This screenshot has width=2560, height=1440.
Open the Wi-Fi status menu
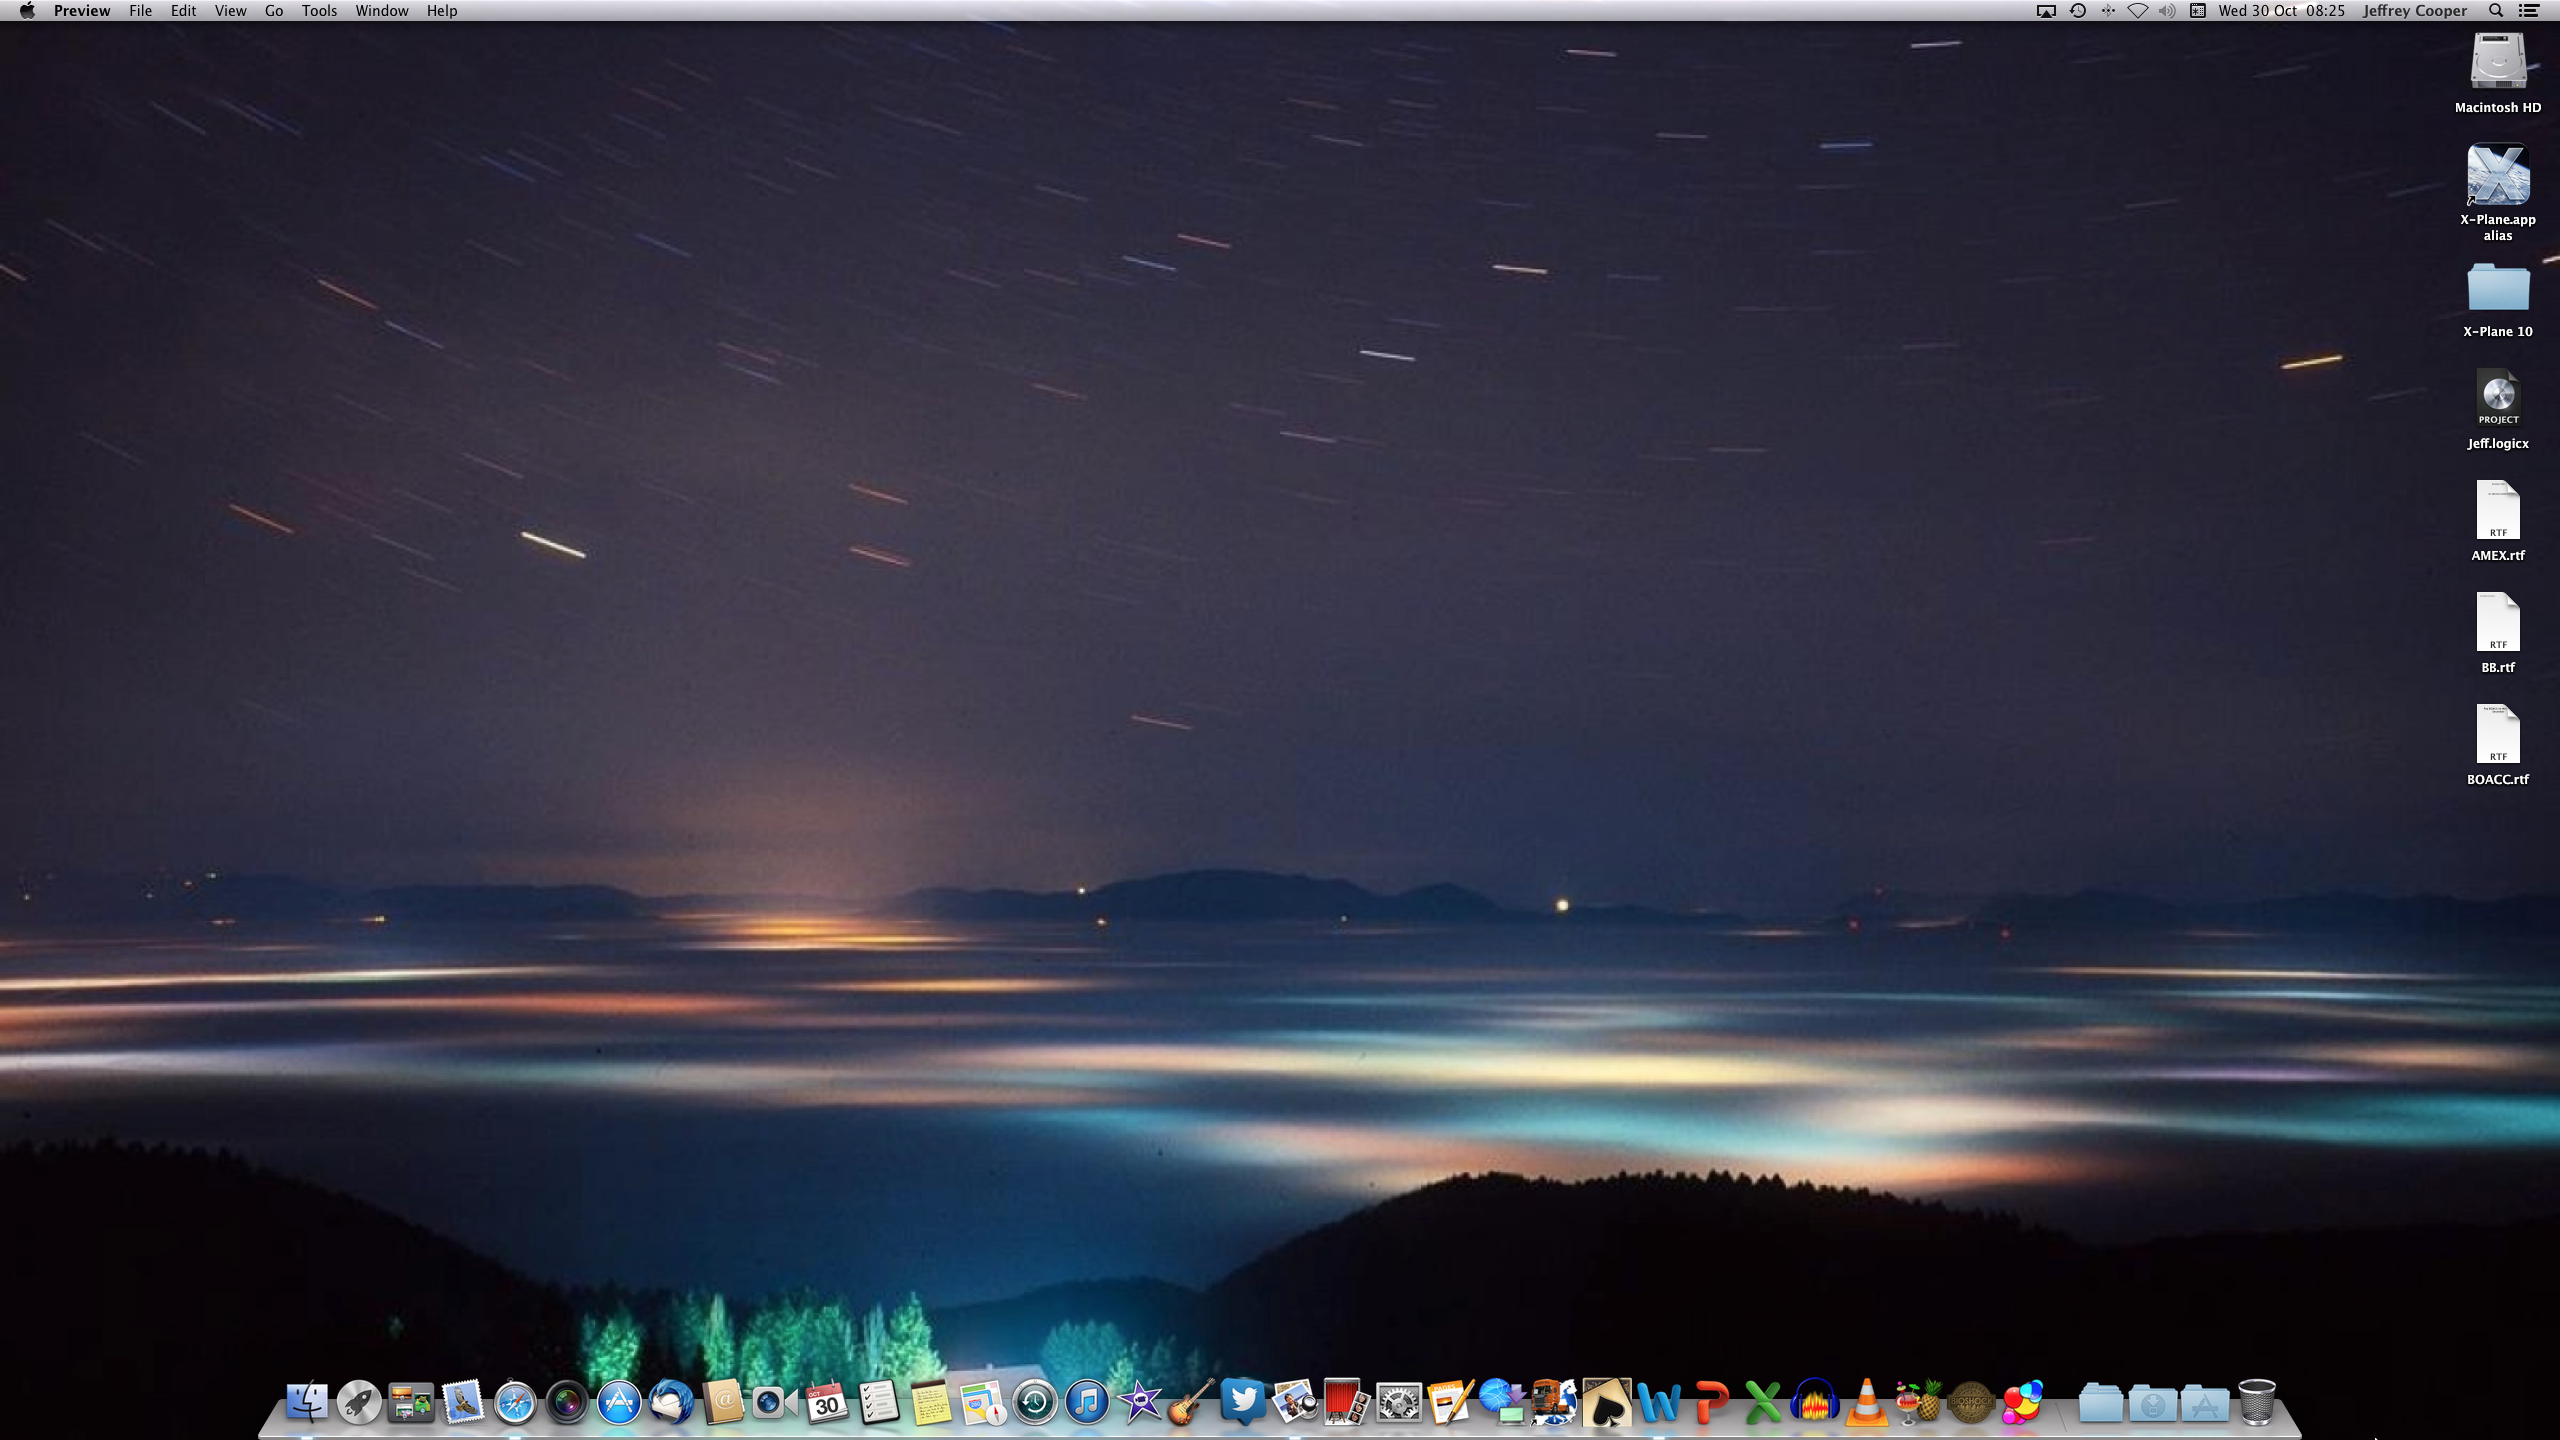pyautogui.click(x=2137, y=11)
